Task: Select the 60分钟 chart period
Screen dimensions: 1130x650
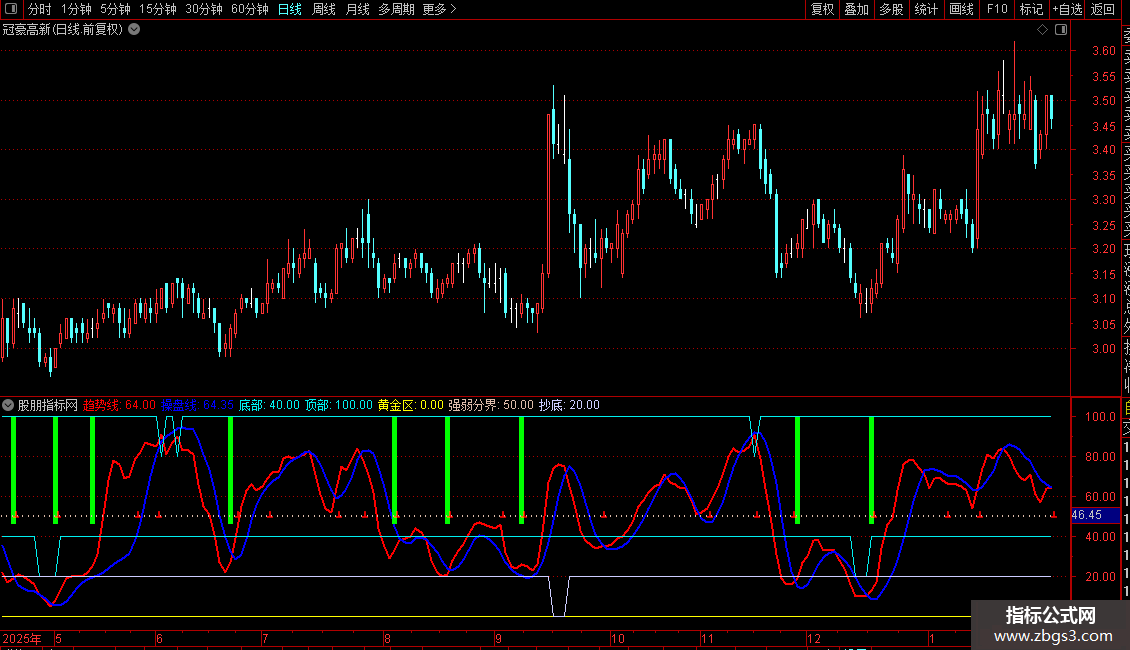Action: (249, 9)
